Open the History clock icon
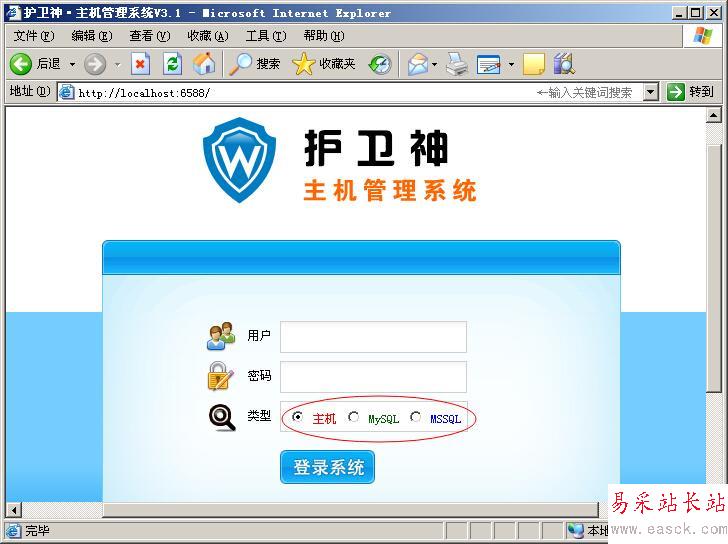728x544 pixels. tap(380, 64)
